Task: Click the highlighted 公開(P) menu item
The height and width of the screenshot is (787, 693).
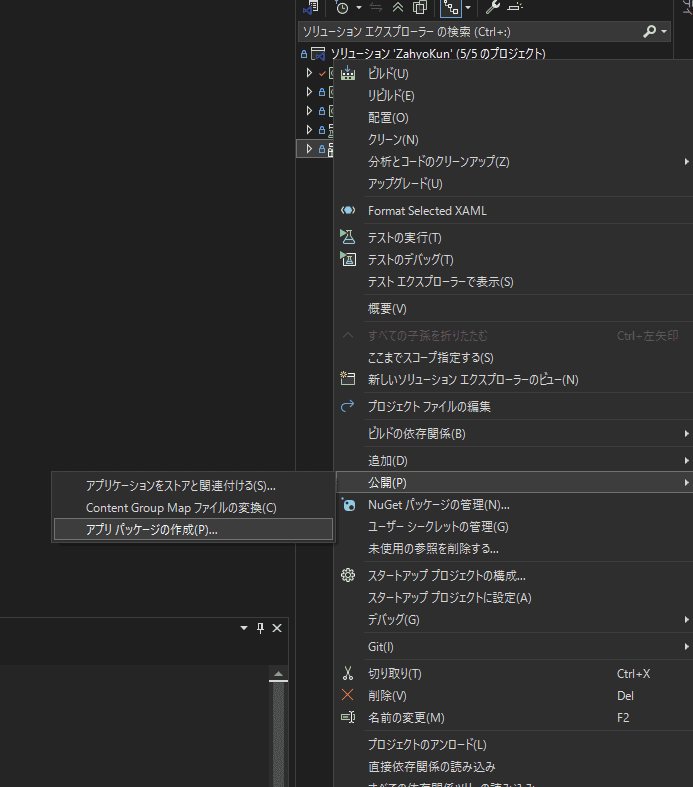Action: (x=514, y=482)
